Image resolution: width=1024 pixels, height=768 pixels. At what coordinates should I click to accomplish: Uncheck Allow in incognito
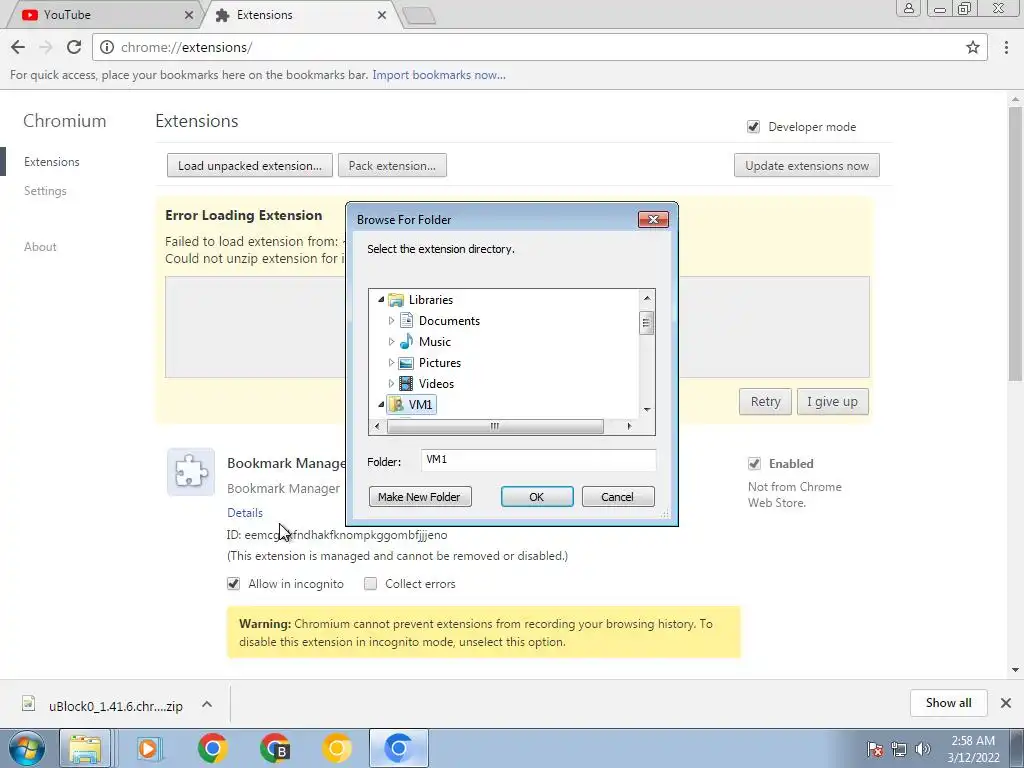point(233,584)
